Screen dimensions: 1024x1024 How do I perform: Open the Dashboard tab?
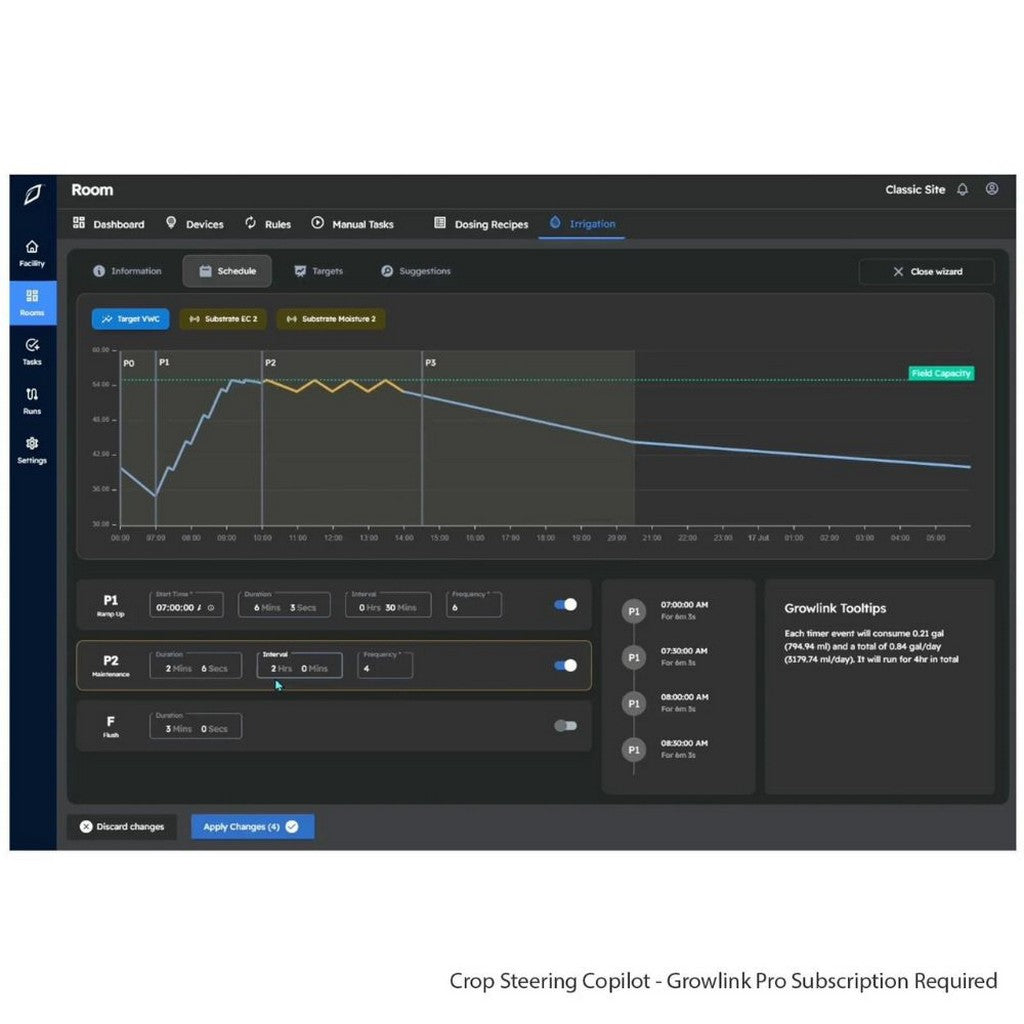pos(108,224)
